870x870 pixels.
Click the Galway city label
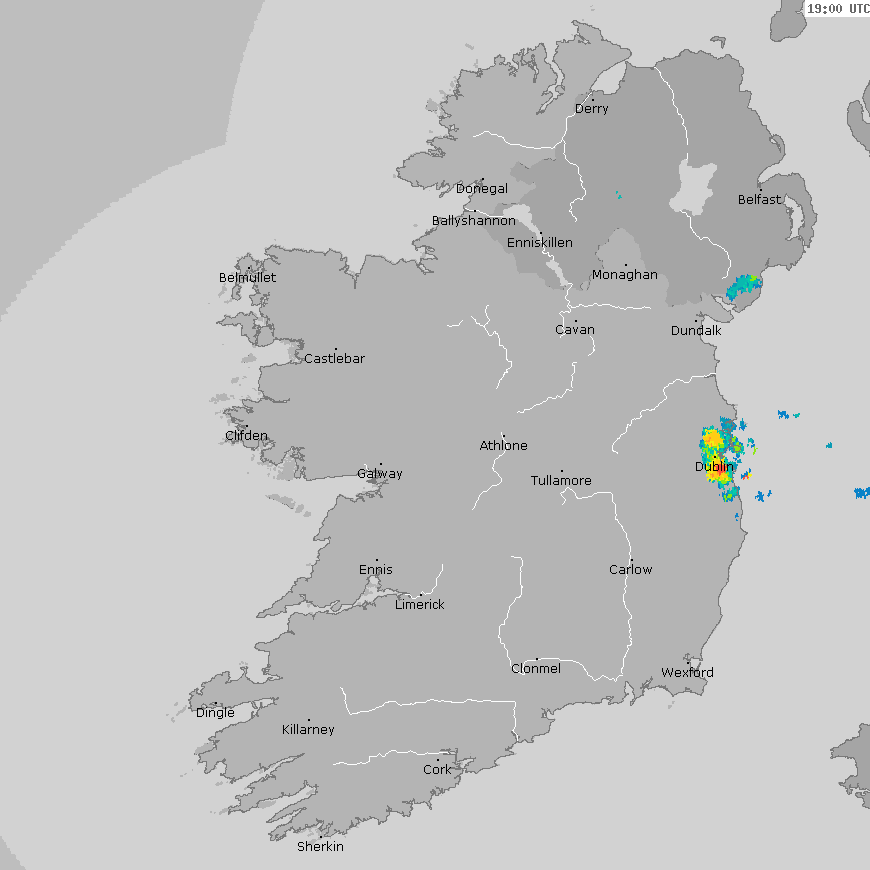coord(380,474)
